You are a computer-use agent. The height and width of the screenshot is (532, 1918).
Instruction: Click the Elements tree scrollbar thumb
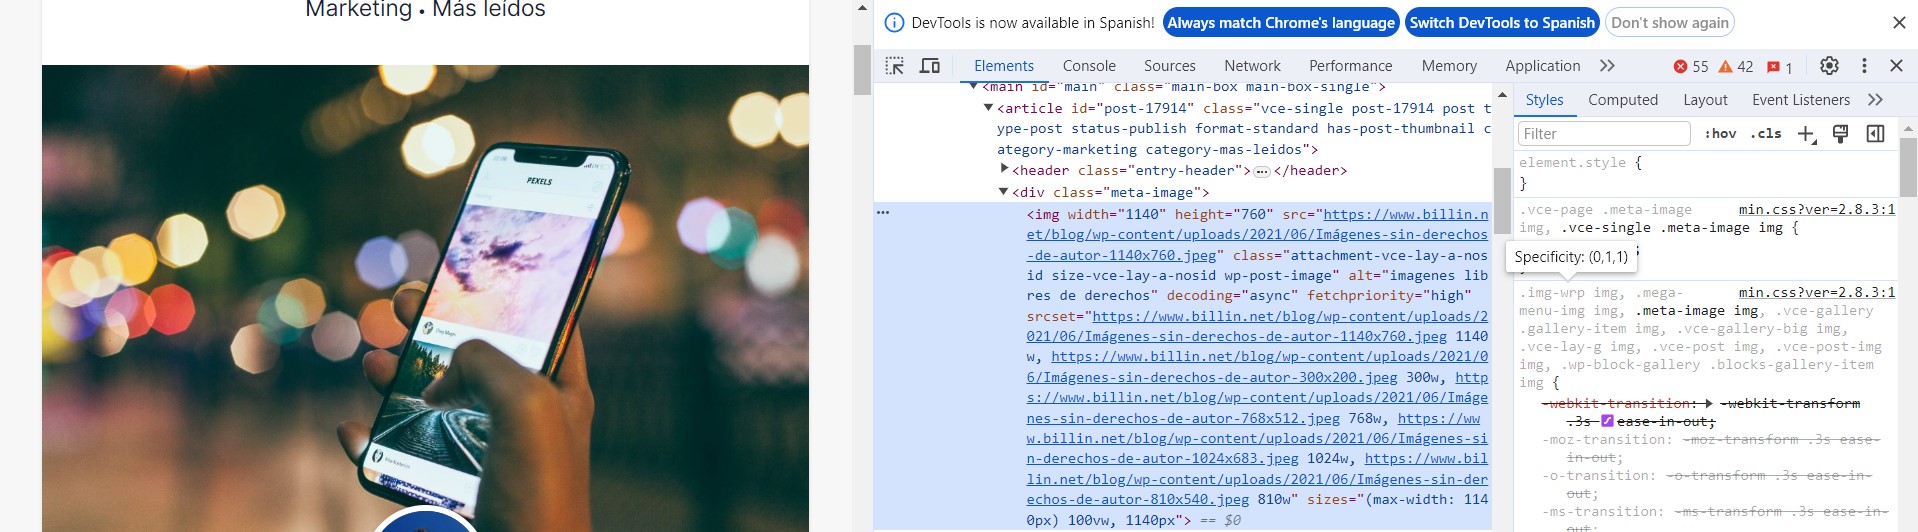[1502, 201]
